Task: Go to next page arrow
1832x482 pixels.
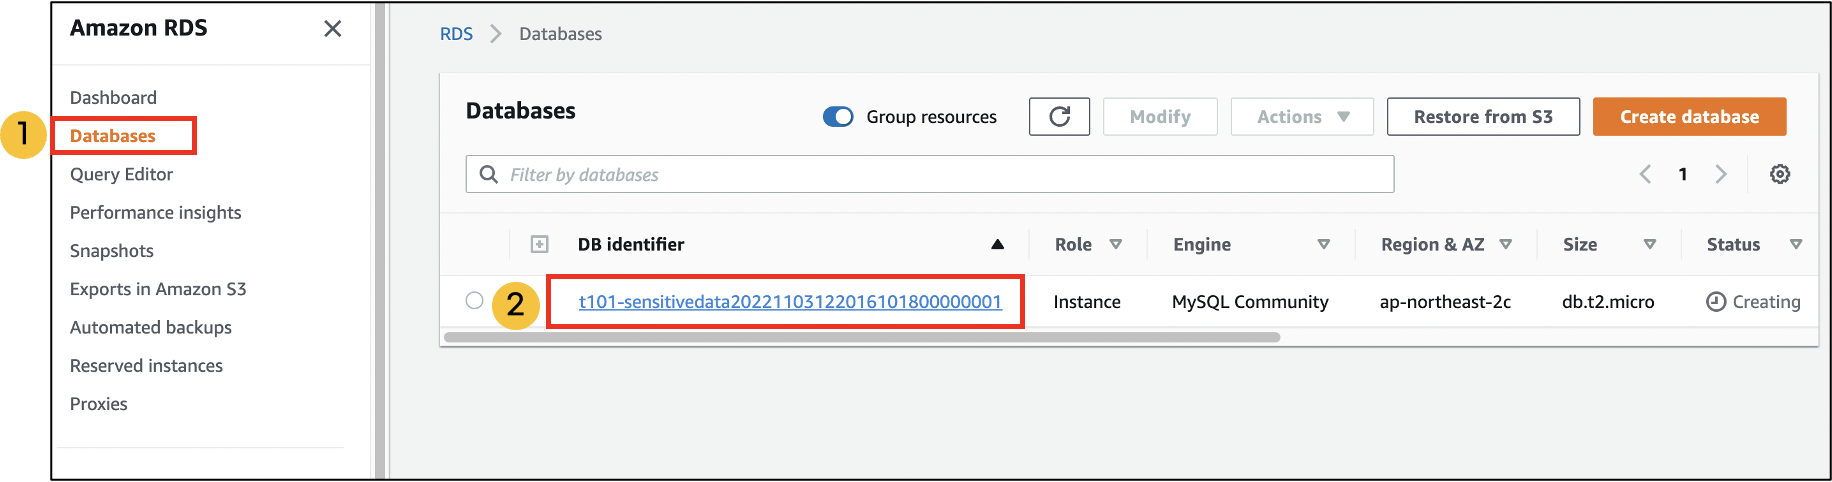Action: tap(1721, 174)
